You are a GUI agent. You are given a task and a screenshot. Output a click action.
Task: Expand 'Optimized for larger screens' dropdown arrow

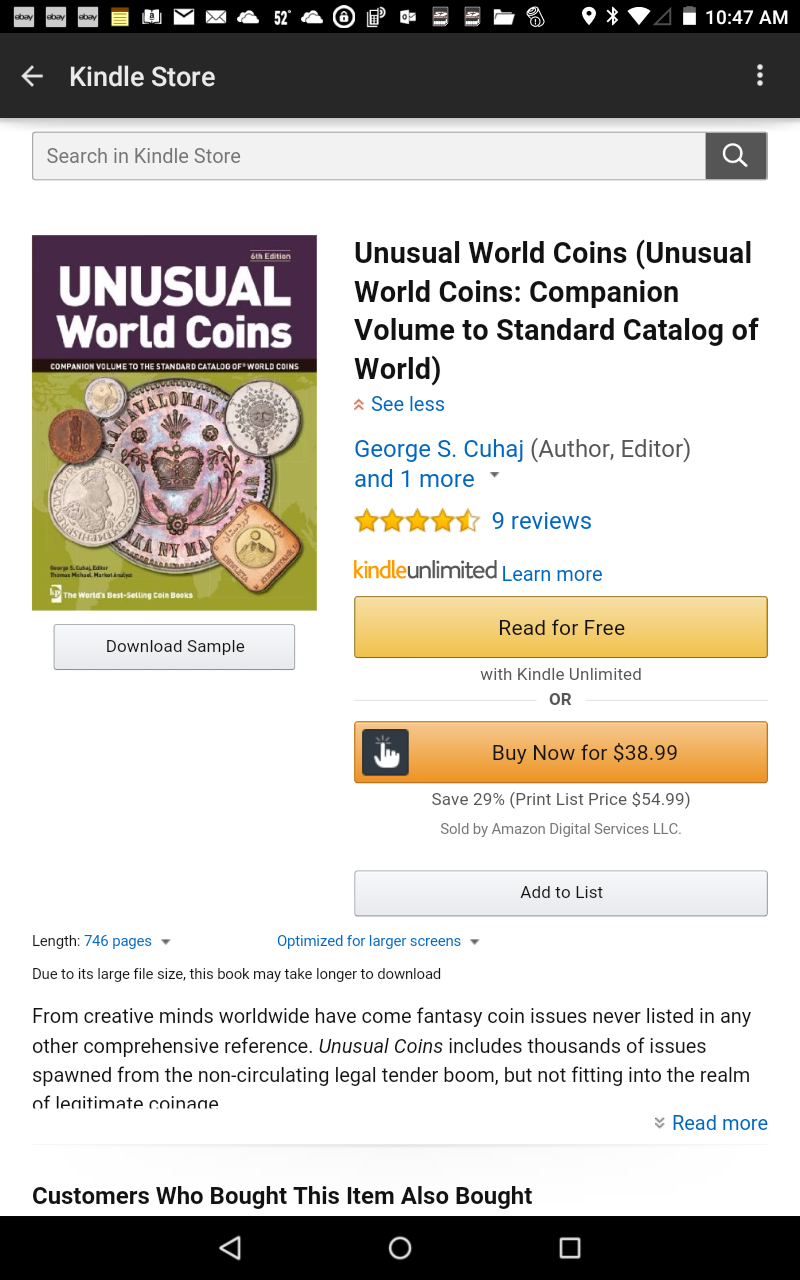click(474, 942)
